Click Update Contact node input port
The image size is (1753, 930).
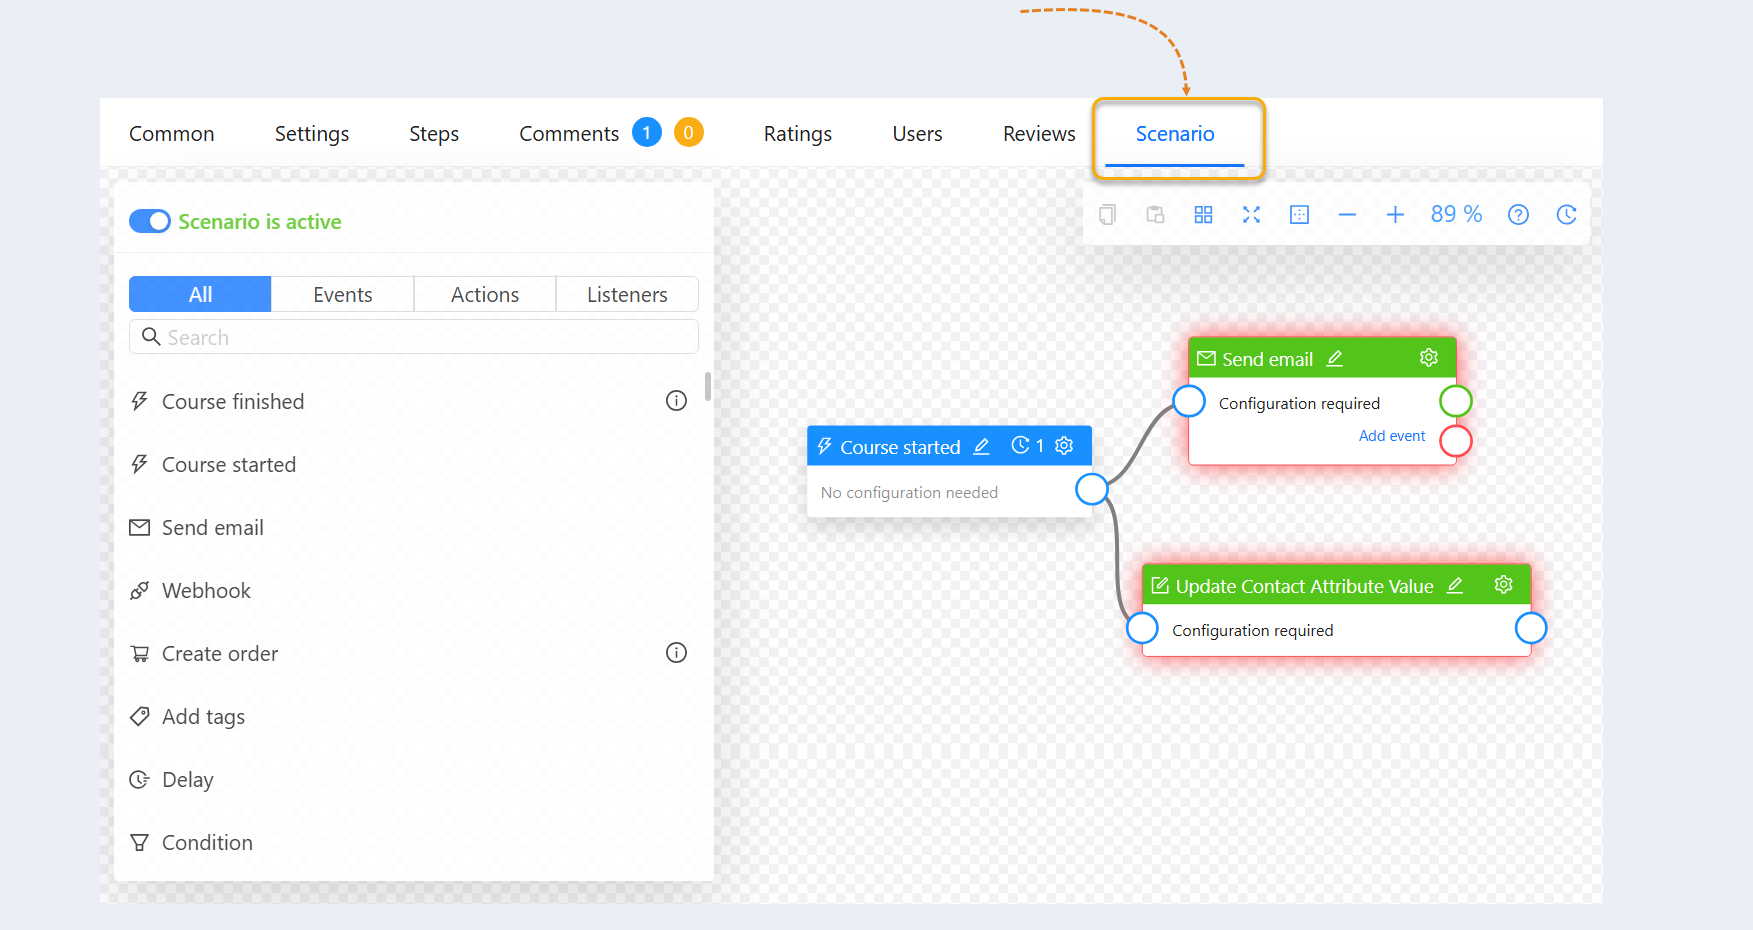[x=1142, y=628]
